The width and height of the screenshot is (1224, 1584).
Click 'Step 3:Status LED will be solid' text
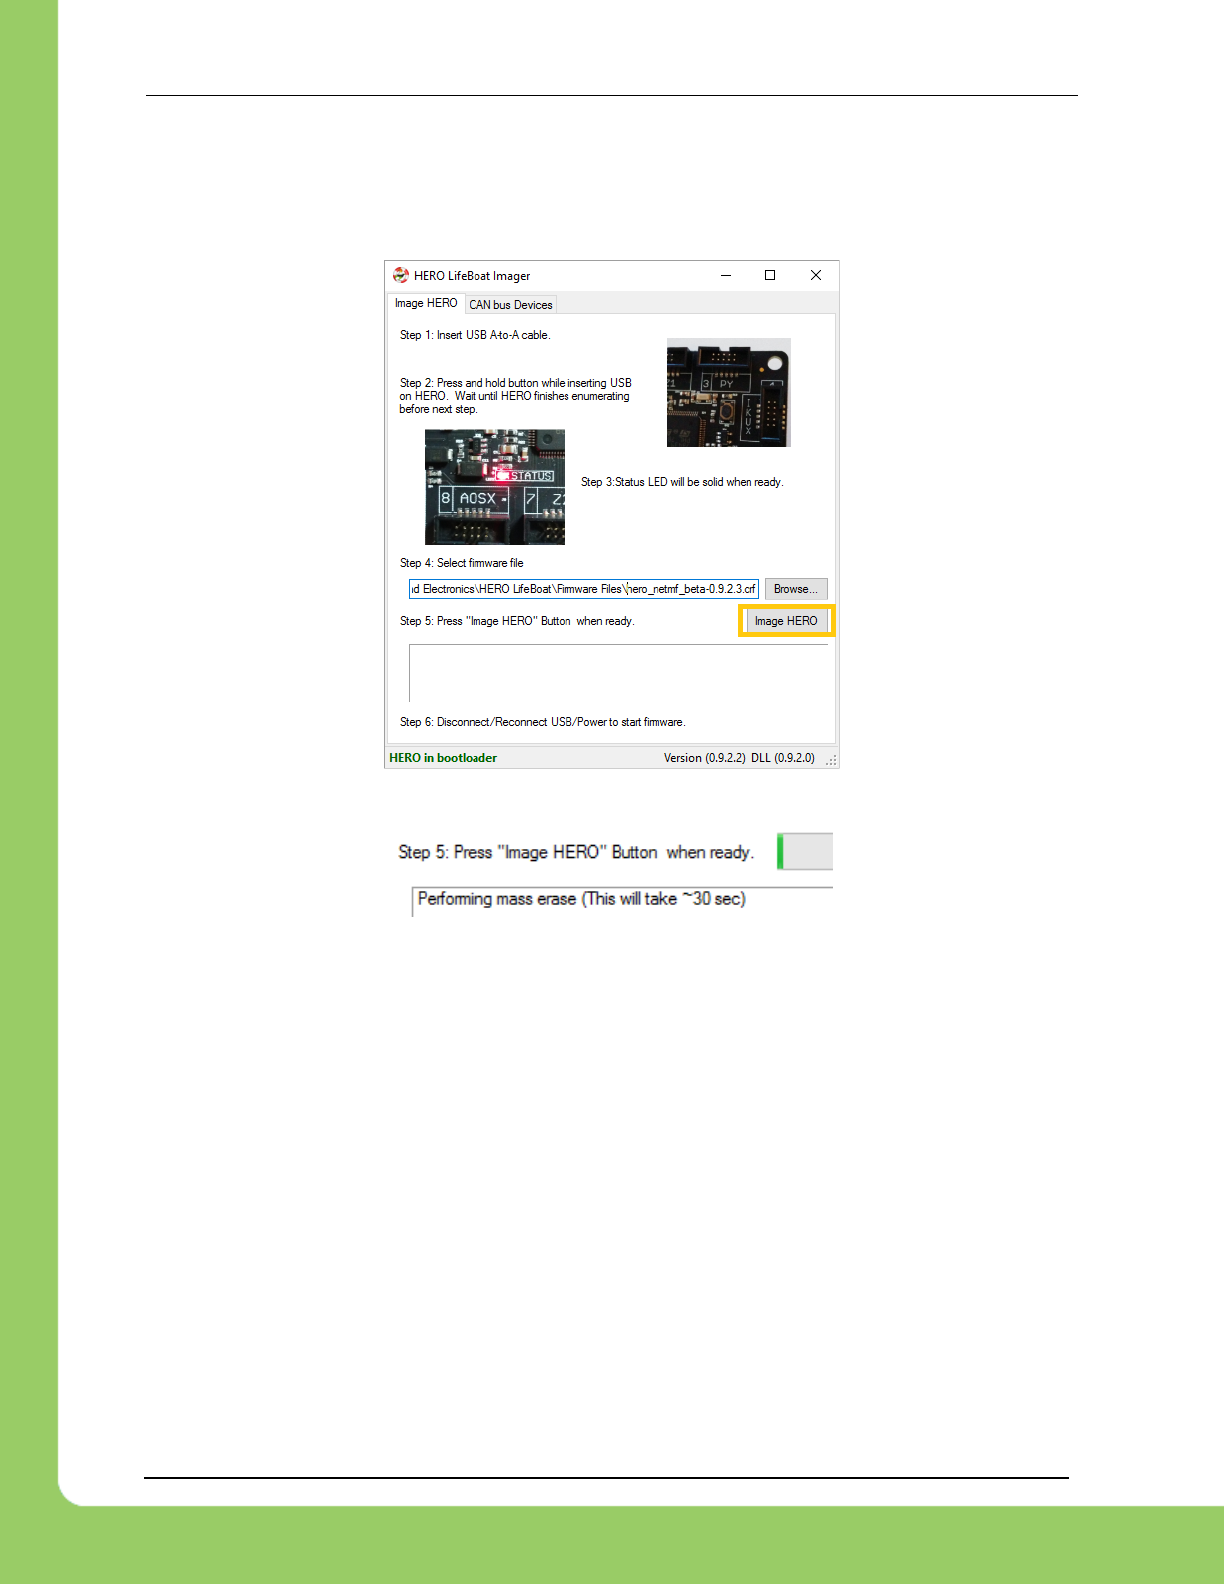tap(682, 482)
